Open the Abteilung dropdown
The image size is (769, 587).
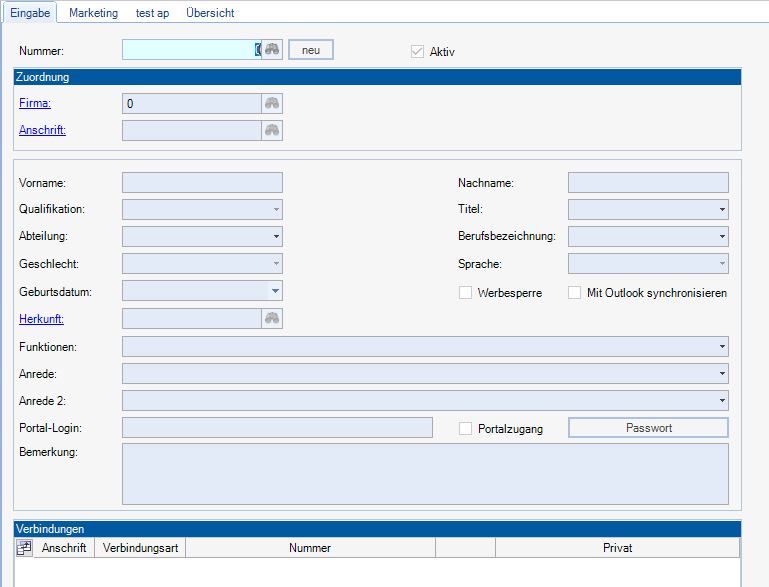(276, 237)
